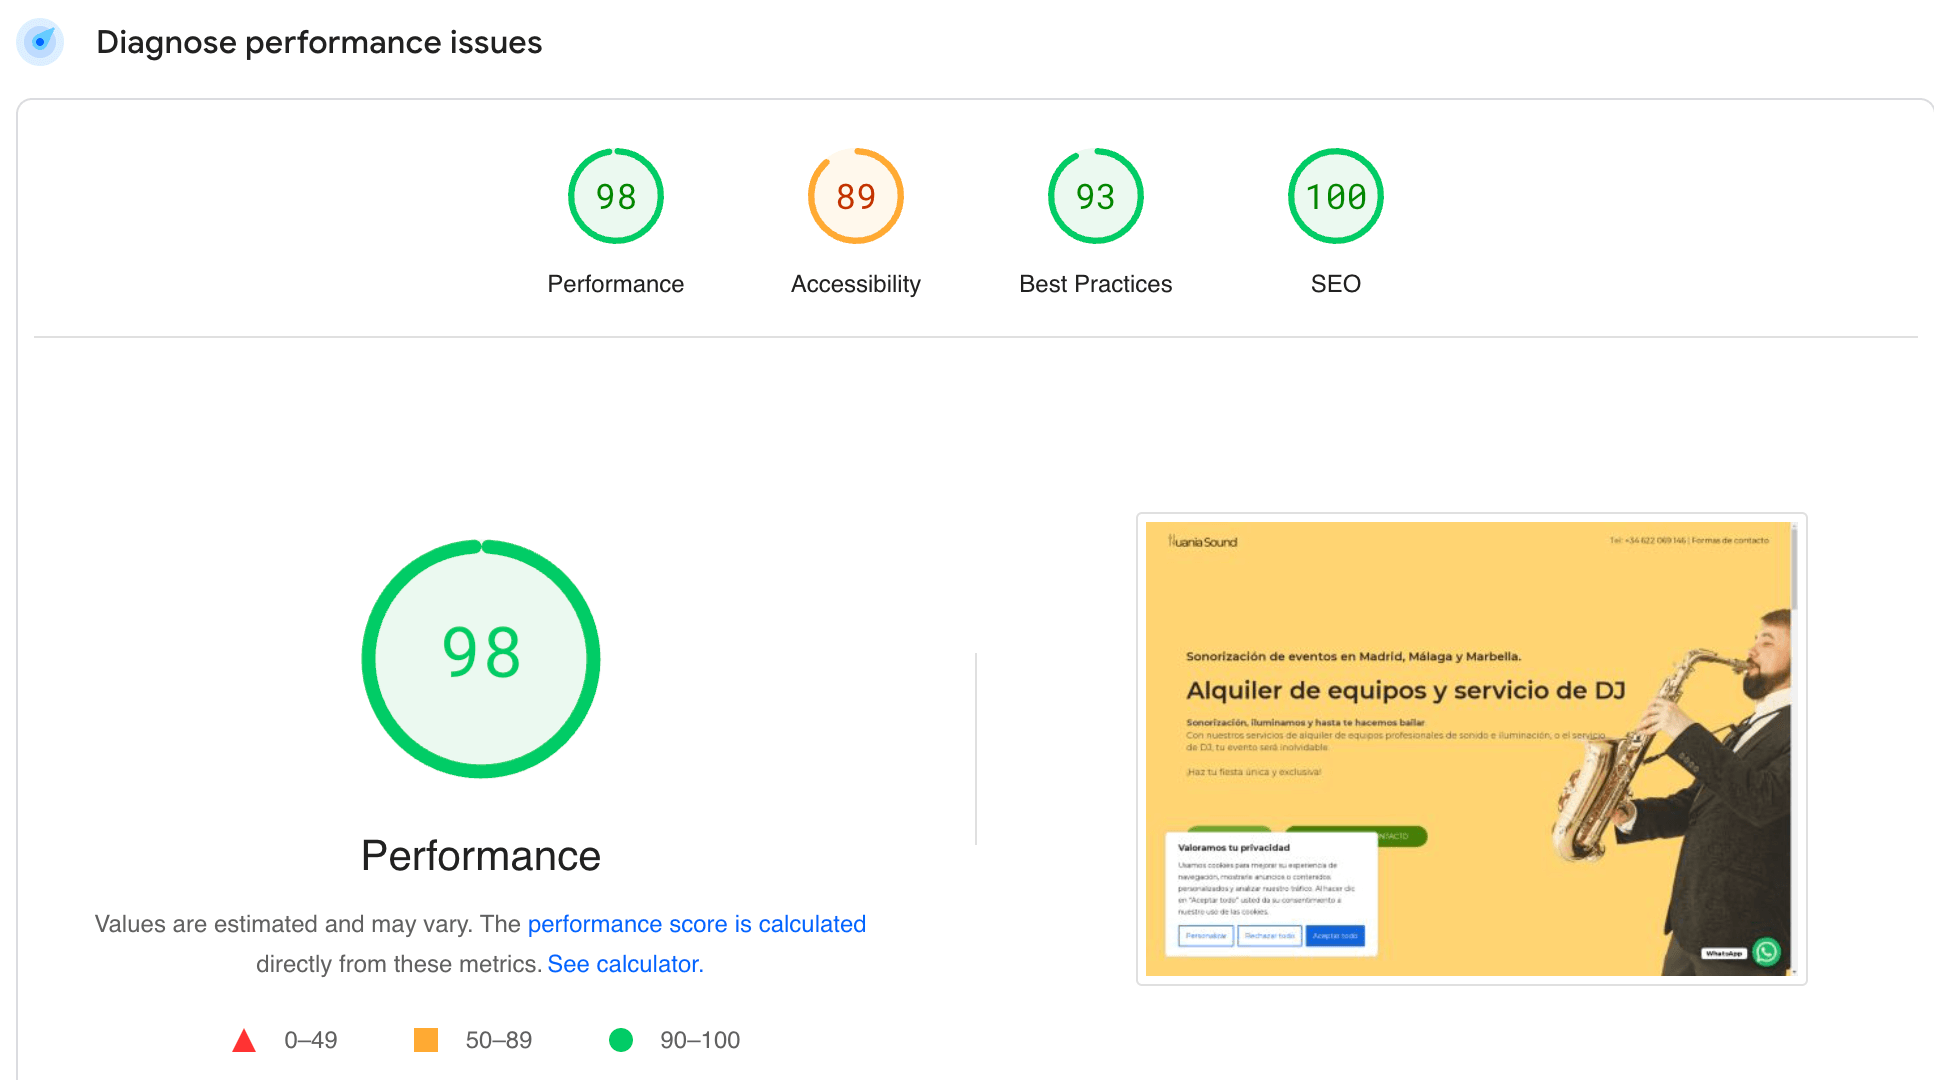Screen dimensions: 1934x1080
Task: Select the Performance 98 score gauge
Action: 615,196
